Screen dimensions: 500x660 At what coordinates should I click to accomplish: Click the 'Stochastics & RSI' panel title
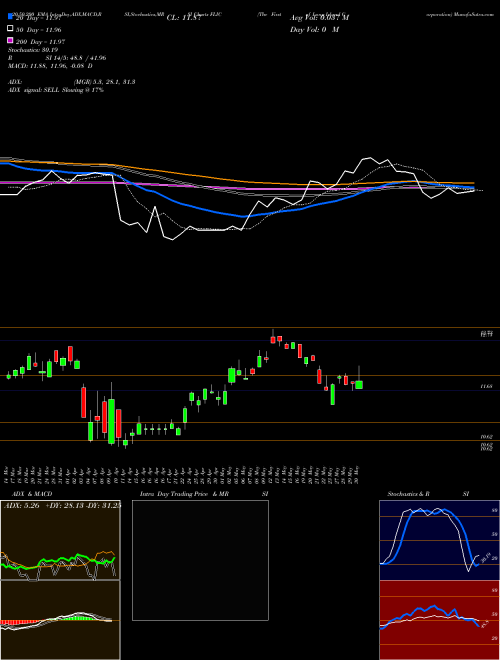coord(428,494)
